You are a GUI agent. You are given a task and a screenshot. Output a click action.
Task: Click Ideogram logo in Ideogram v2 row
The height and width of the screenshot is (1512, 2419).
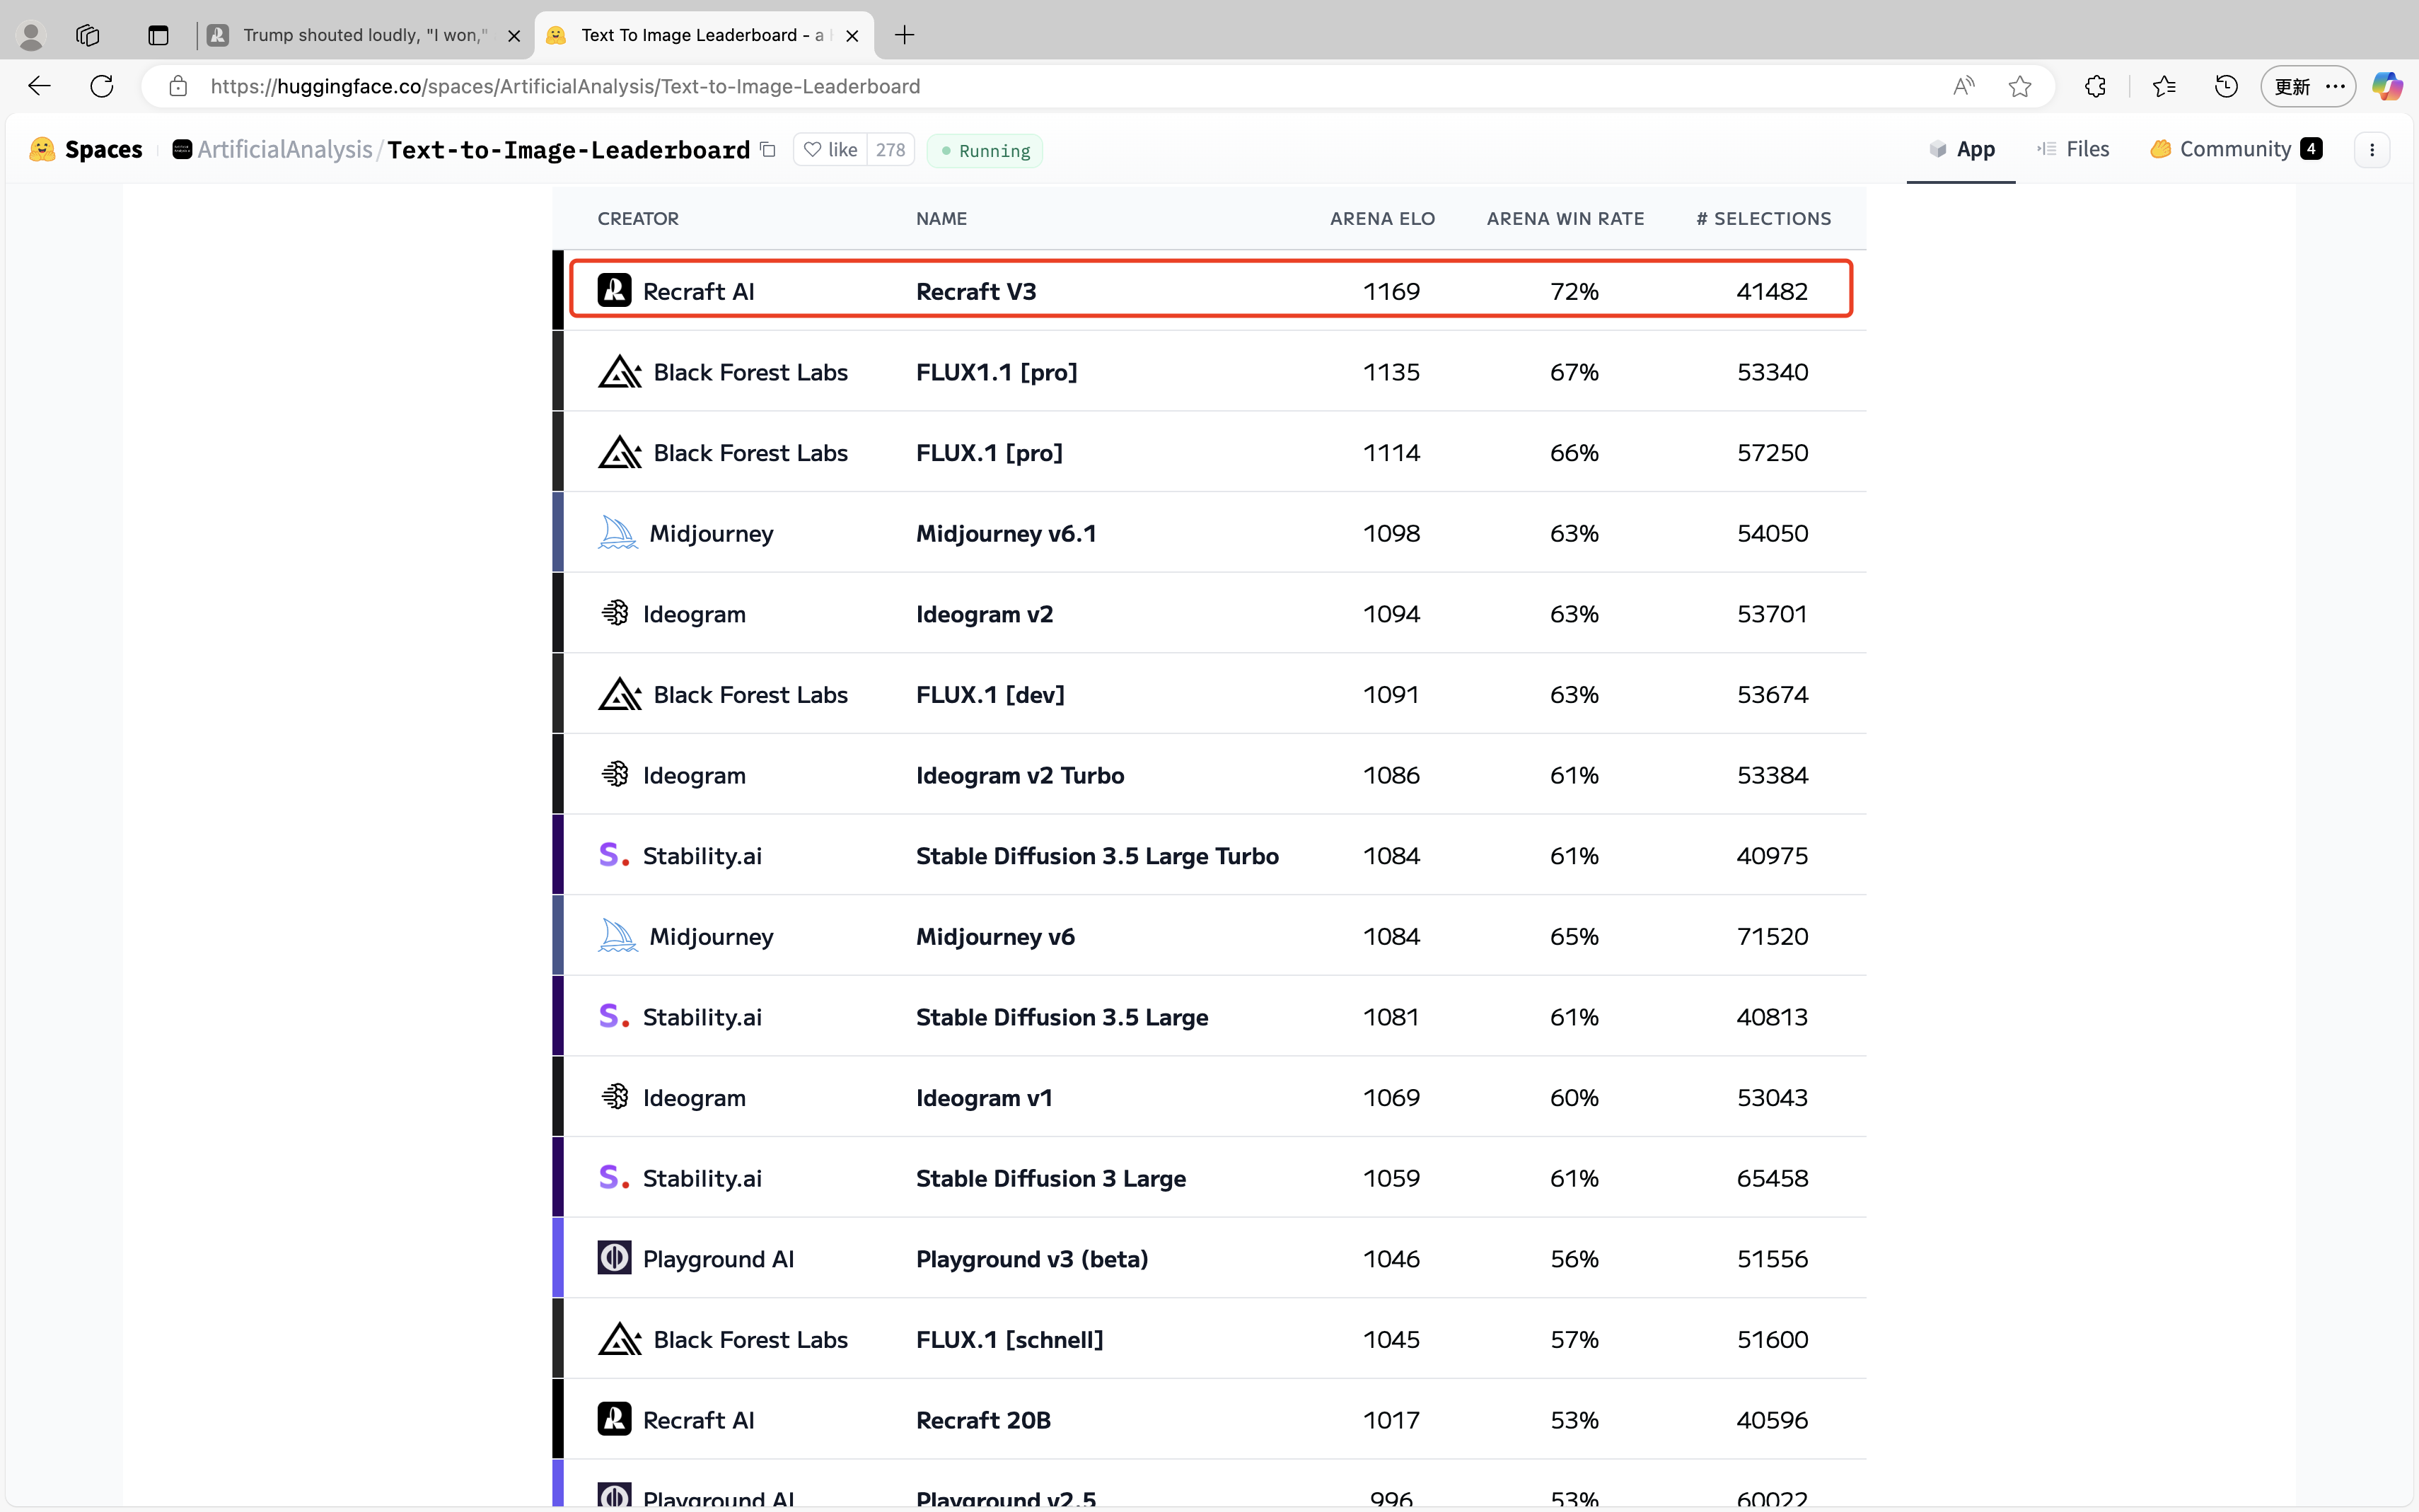click(x=614, y=612)
